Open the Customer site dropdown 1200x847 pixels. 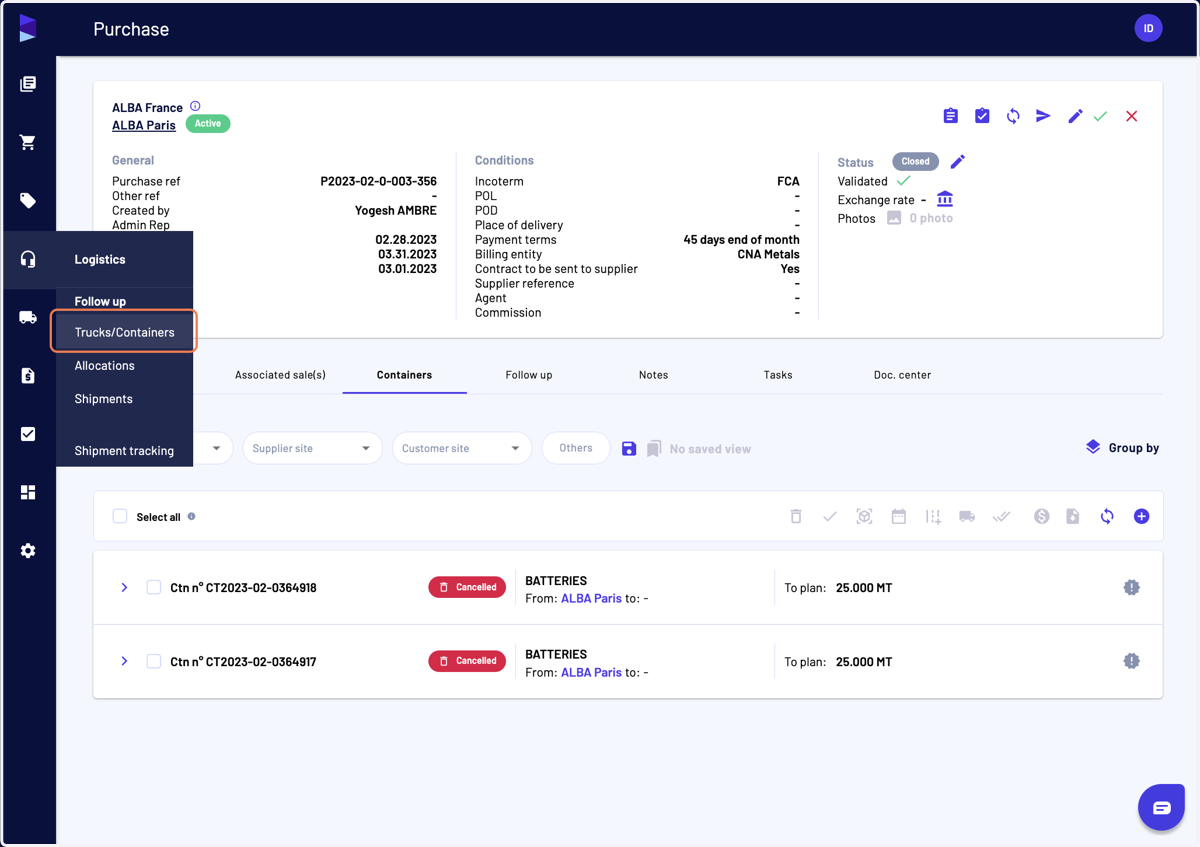(461, 448)
